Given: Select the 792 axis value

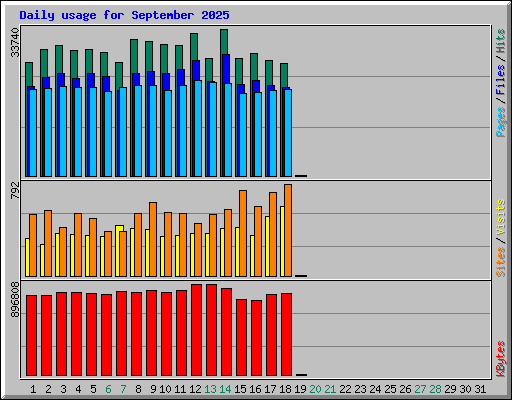Looking at the screenshot, I should click(x=15, y=191).
